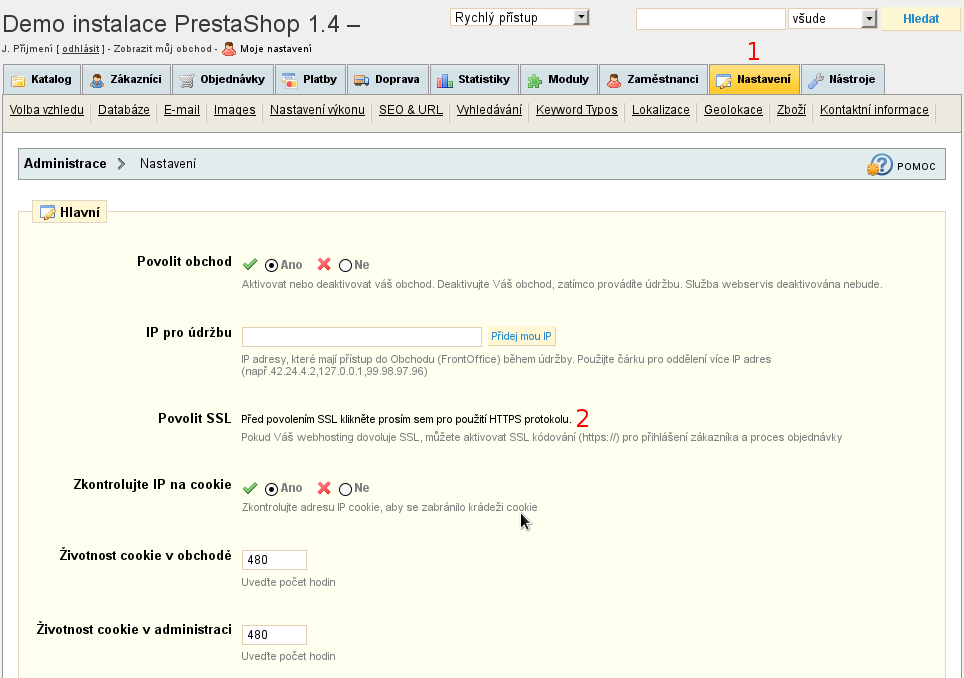Click green checkmark for Zkontrolujte IP na cookie
The width and height of the screenshot is (964, 678).
coord(250,488)
